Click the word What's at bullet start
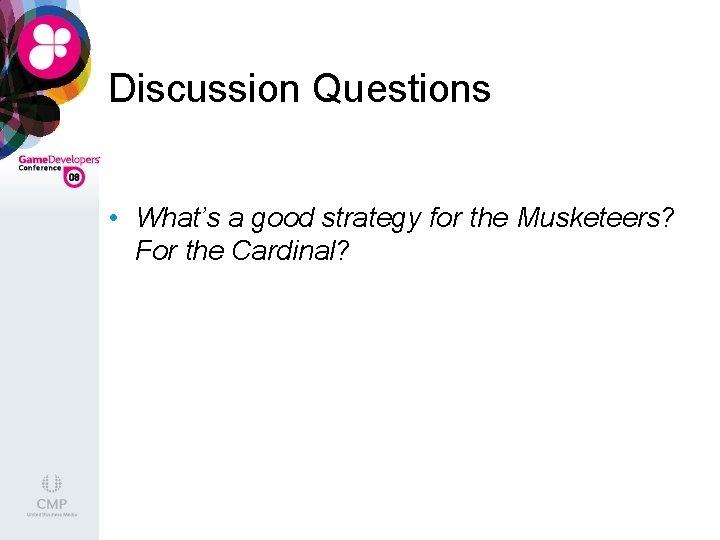The width and height of the screenshot is (720, 540). click(x=179, y=217)
